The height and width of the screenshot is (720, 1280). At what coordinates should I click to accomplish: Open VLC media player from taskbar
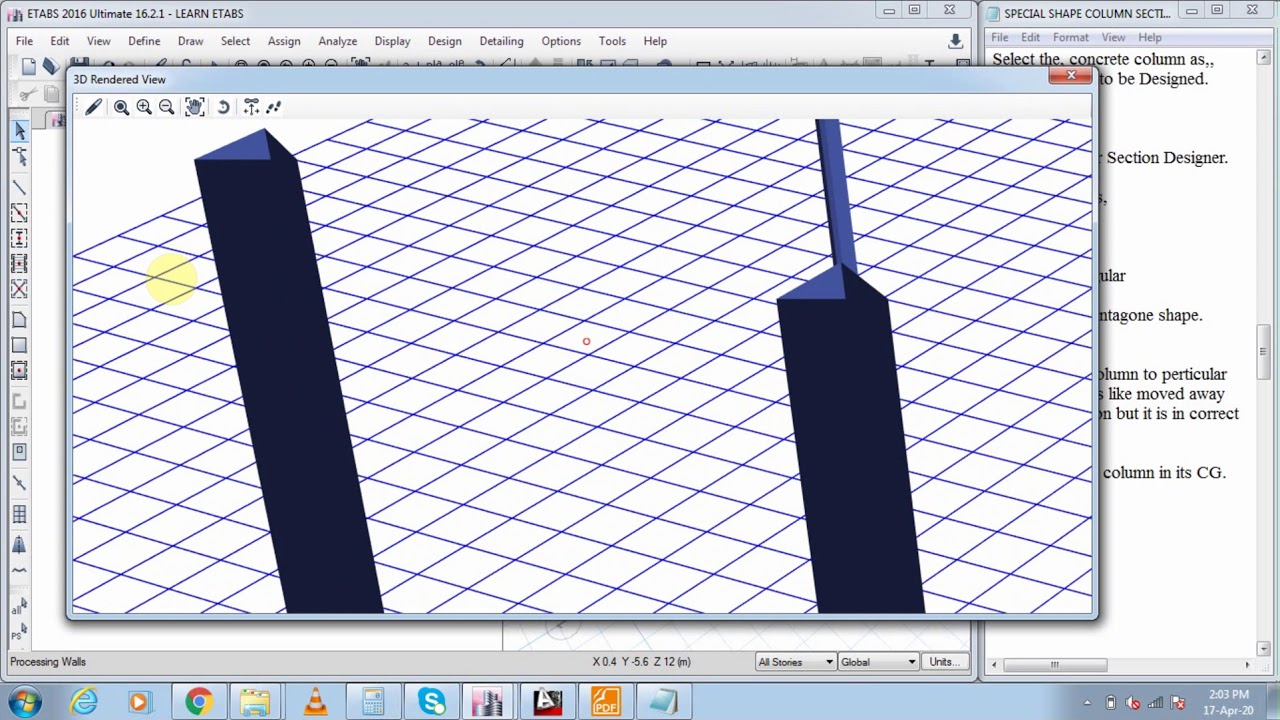coord(315,702)
